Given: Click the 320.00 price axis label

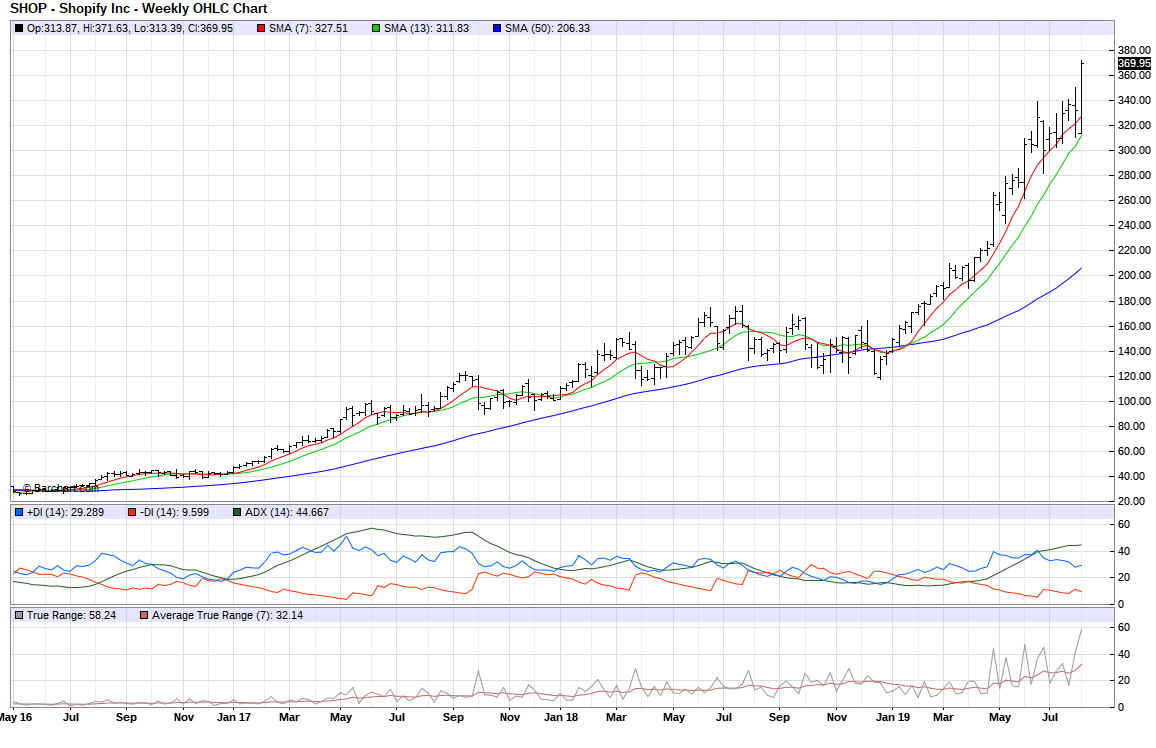Looking at the screenshot, I should tap(1134, 125).
